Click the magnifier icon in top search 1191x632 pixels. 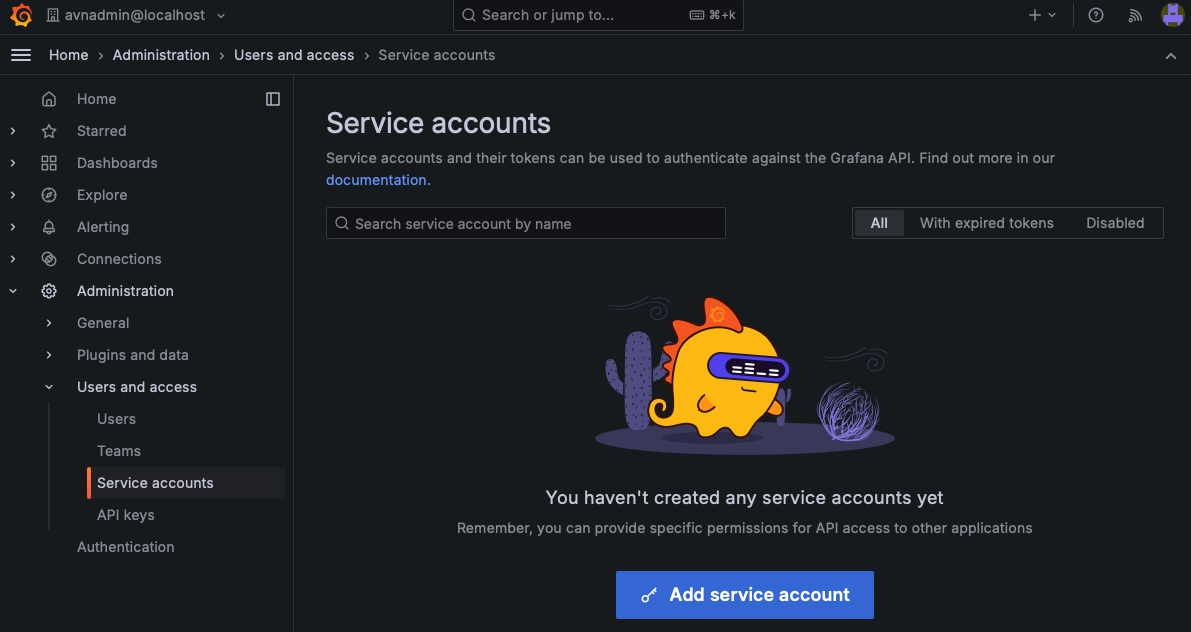point(469,15)
